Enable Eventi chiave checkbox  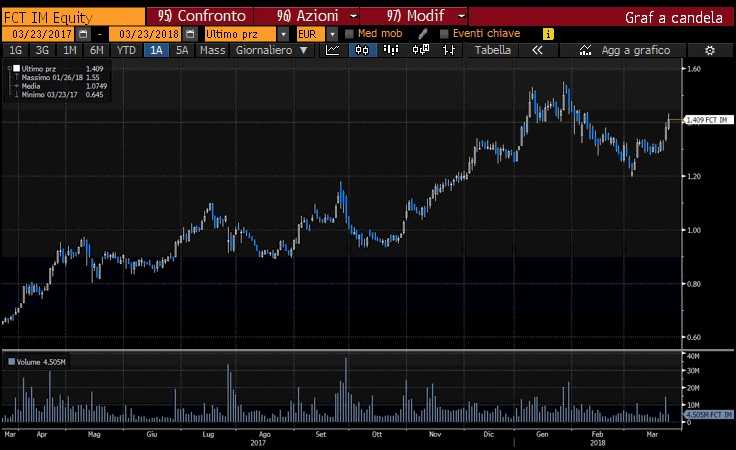pyautogui.click(x=444, y=34)
